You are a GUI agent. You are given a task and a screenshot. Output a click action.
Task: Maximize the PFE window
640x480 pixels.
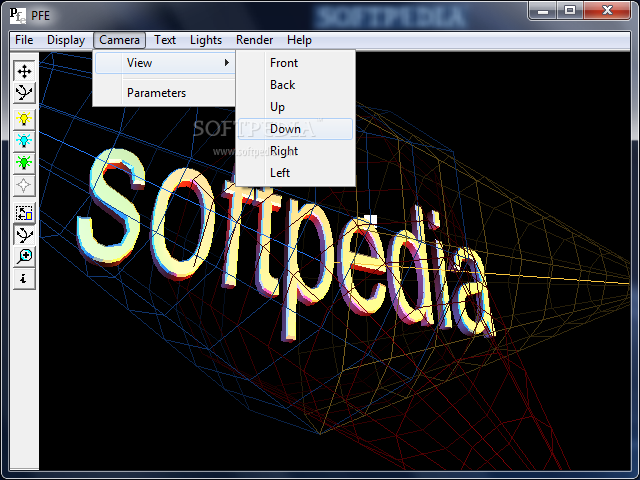(570, 10)
